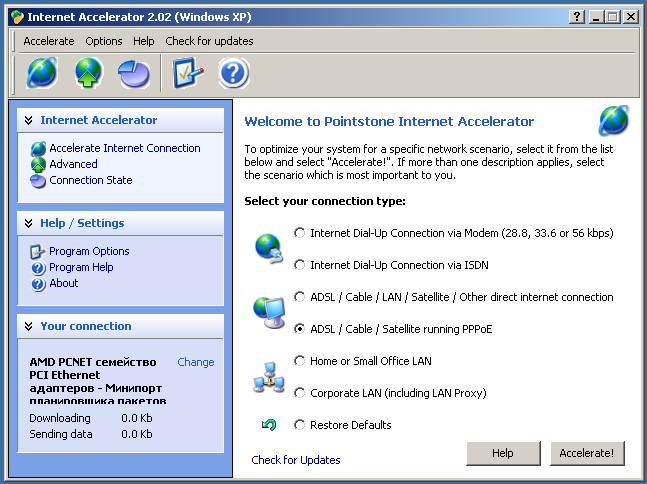This screenshot has width=647, height=484.
Task: Collapse the Internet Accelerator sidebar section
Action: 28,120
